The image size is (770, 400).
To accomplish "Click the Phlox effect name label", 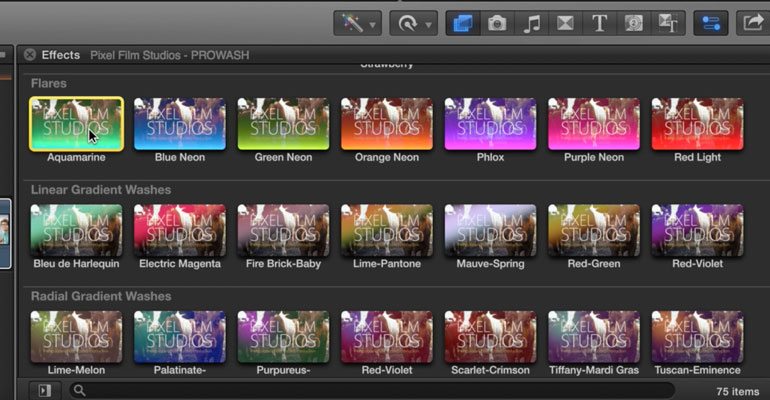I will (x=491, y=158).
